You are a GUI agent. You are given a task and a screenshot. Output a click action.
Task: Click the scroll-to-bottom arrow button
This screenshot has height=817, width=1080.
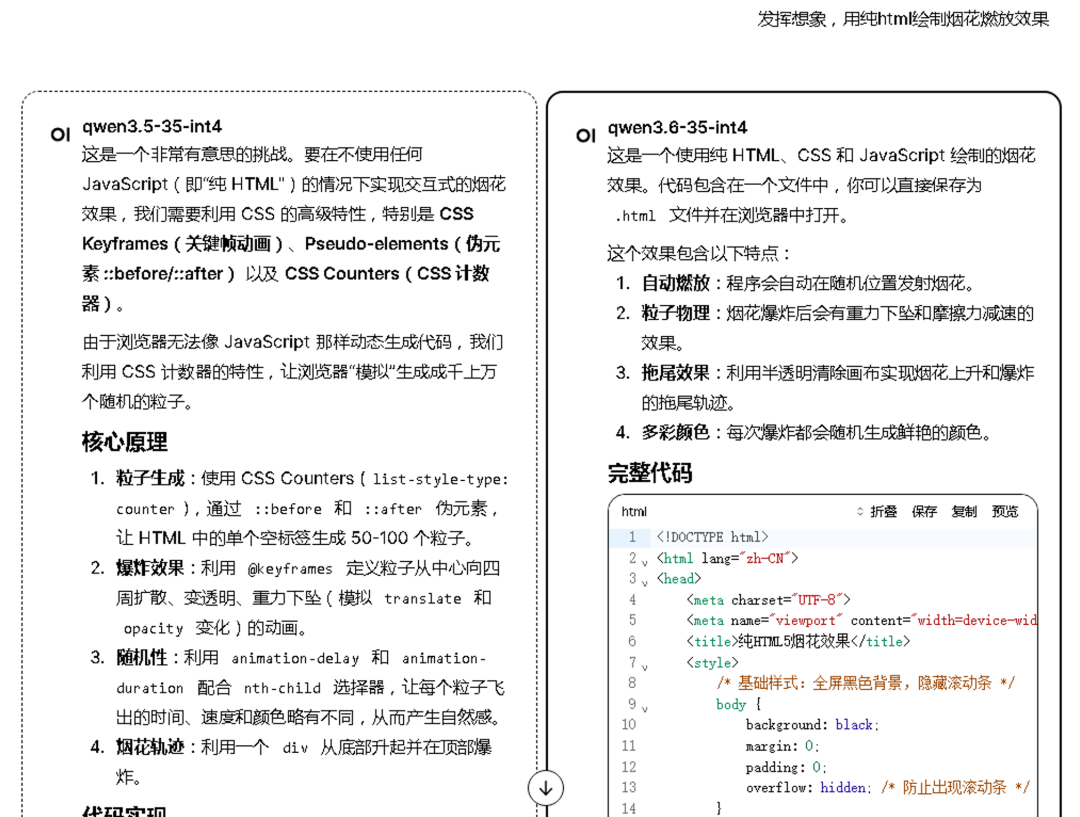[546, 788]
